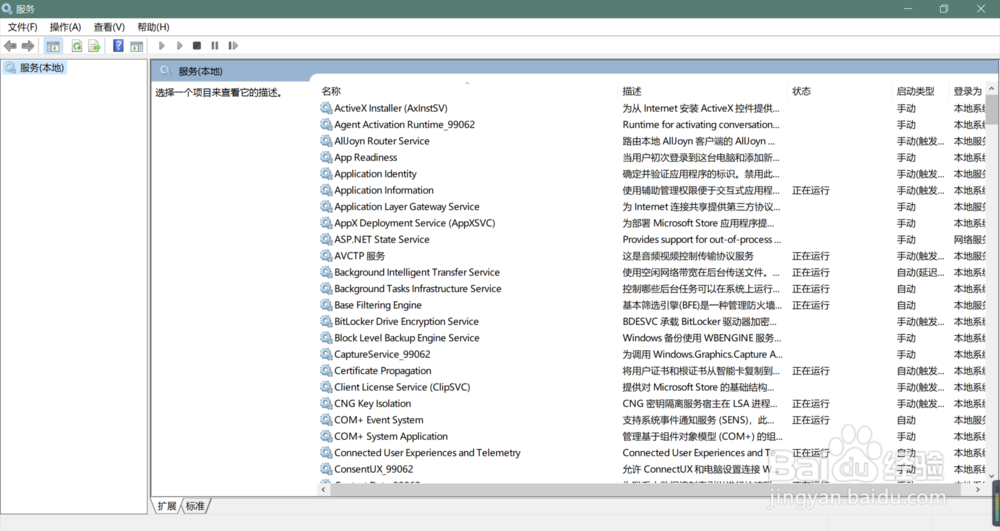1000x531 pixels.
Task: Click 自动(延迟… startup type of Background Intelligent Transfer
Action: point(920,272)
